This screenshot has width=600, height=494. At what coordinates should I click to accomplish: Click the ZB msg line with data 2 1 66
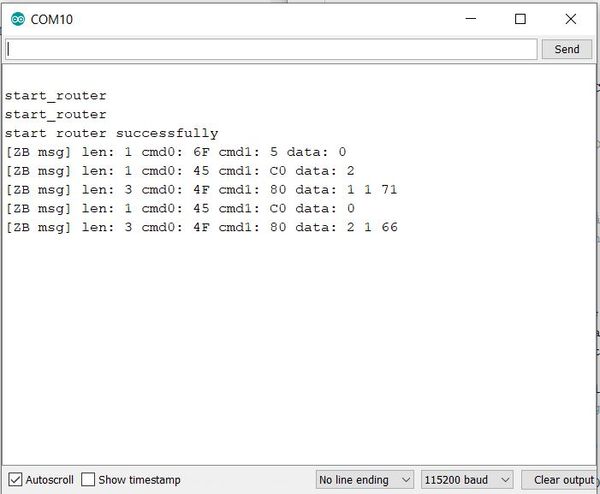tap(202, 227)
